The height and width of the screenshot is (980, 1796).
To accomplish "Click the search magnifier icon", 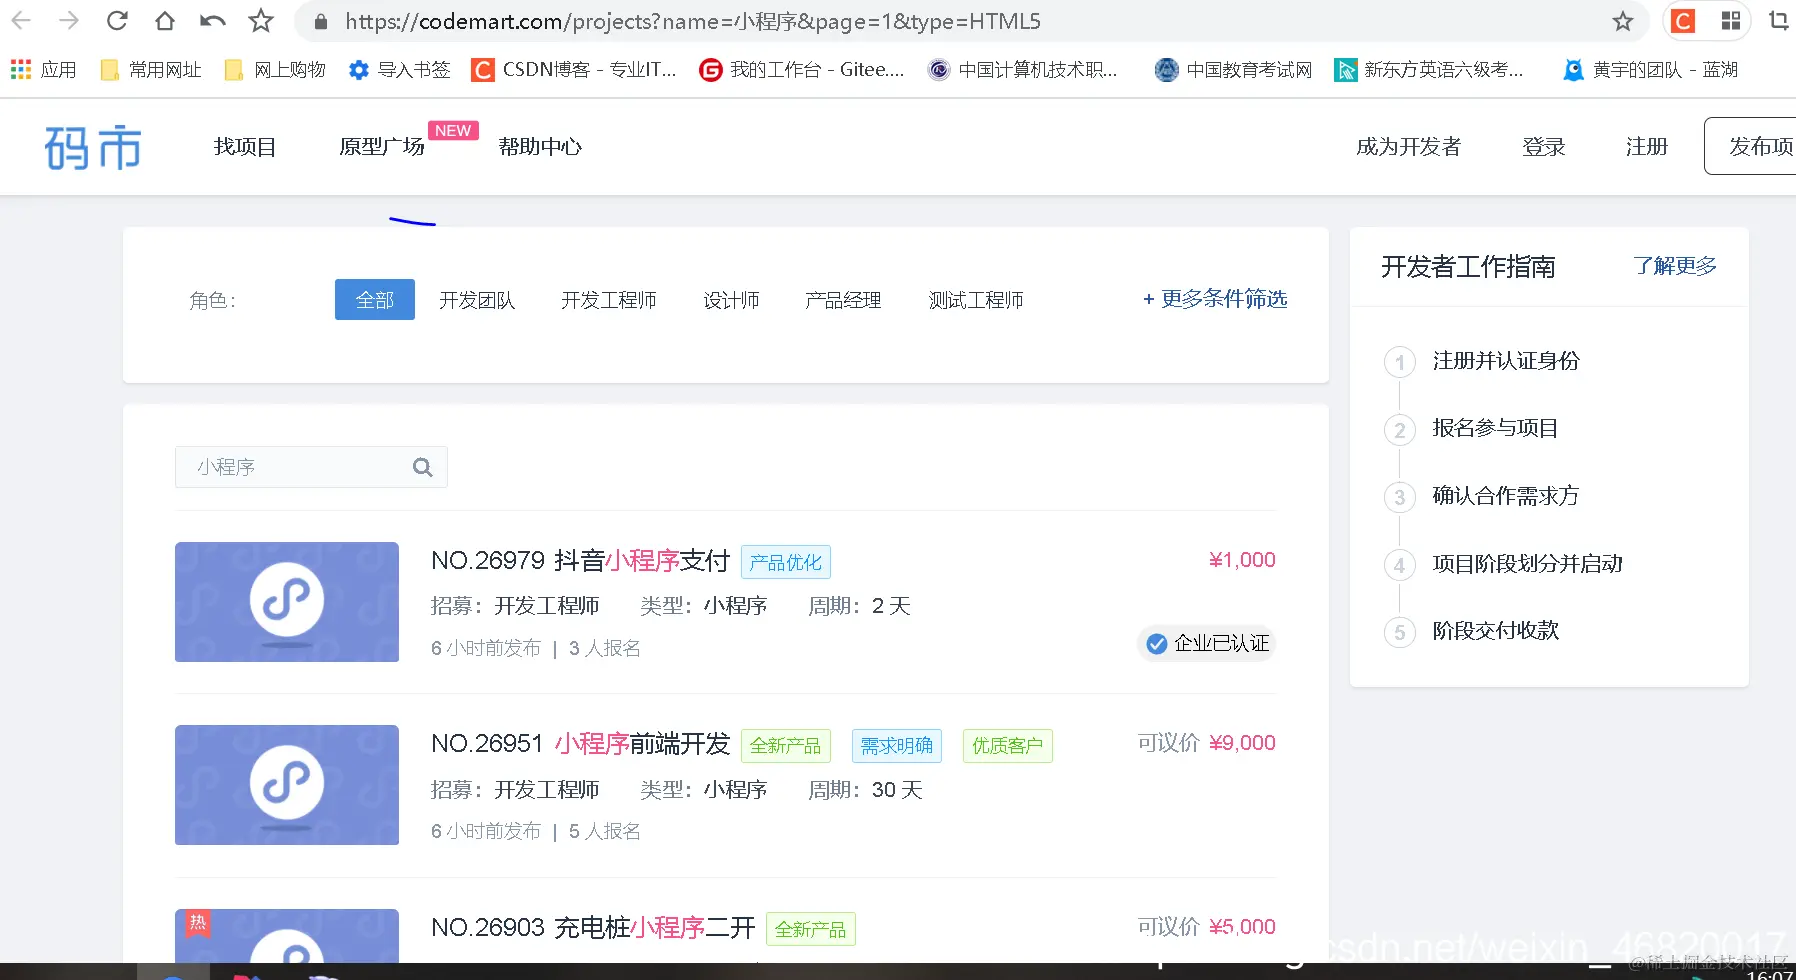I will coord(422,466).
